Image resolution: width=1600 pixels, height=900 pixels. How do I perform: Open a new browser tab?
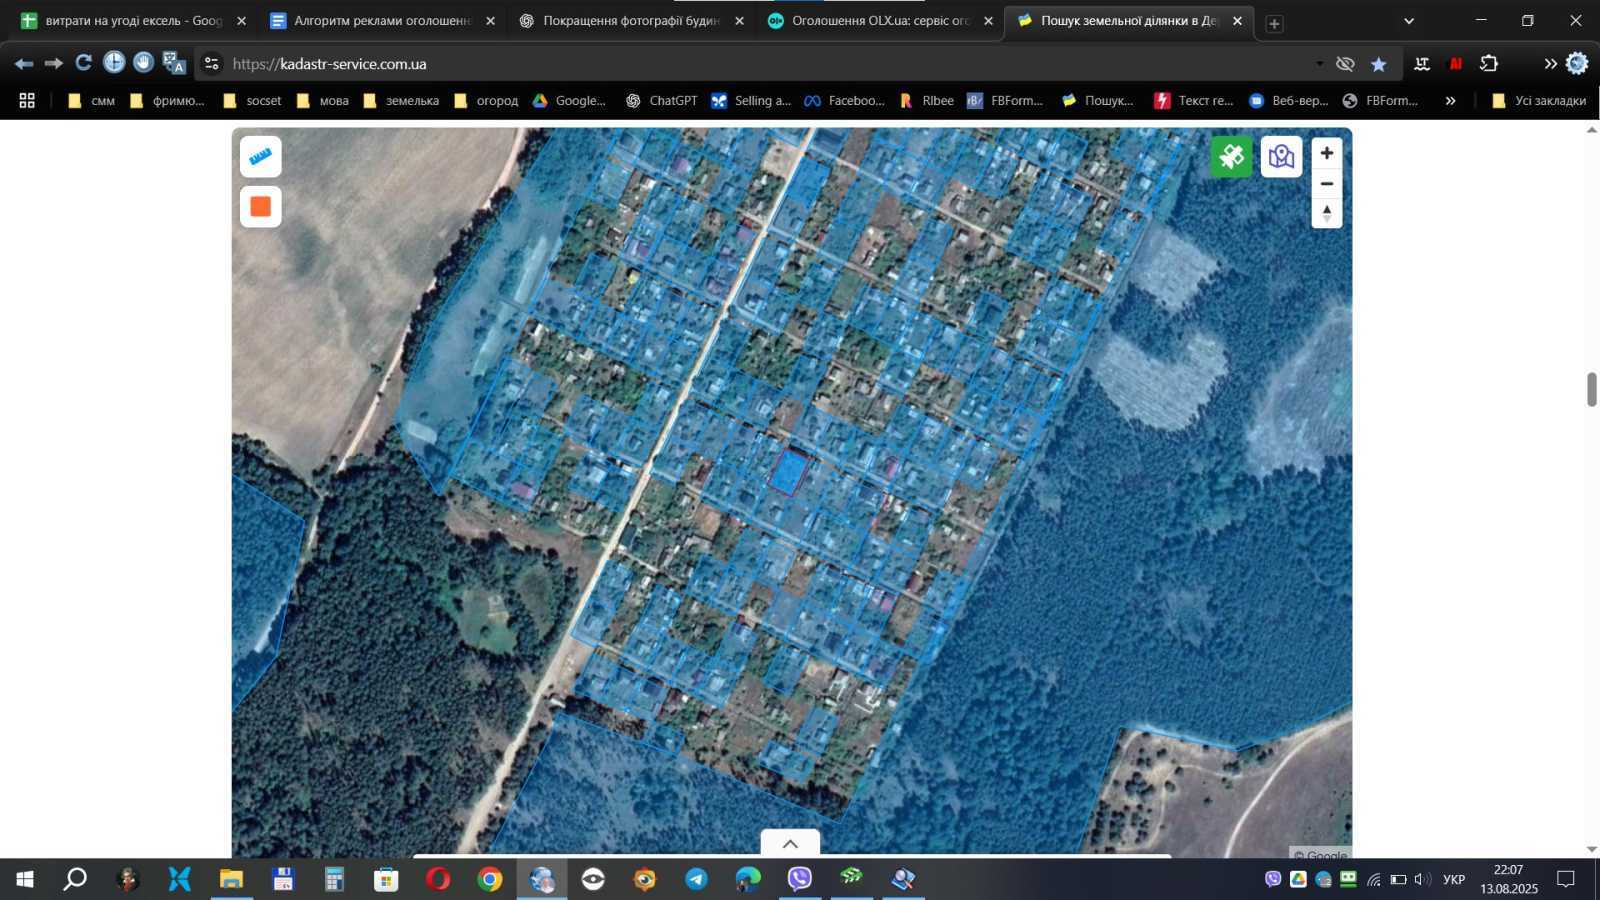(x=1274, y=23)
